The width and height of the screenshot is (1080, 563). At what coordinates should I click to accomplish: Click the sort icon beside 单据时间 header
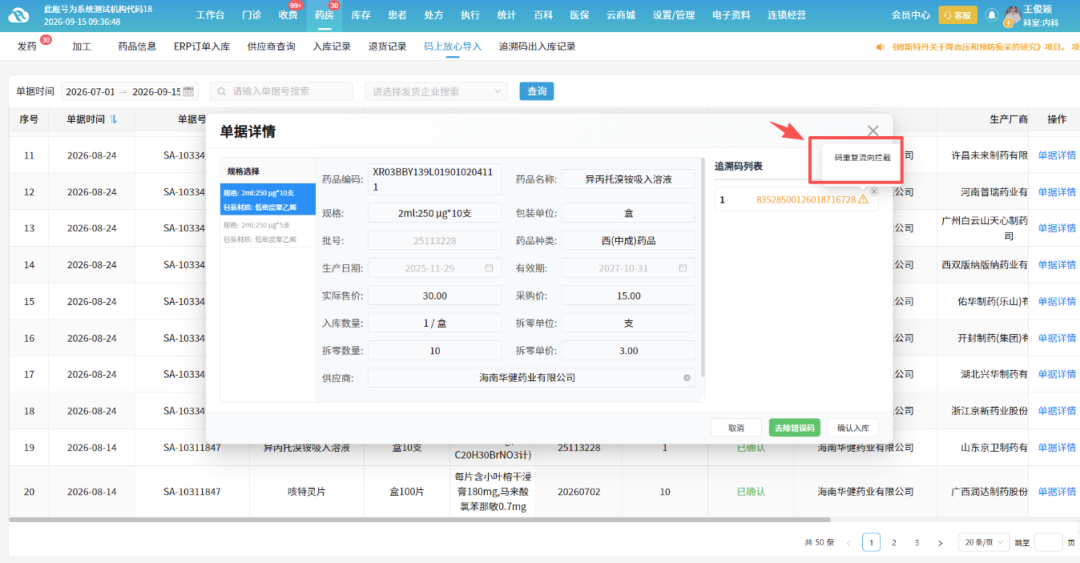pyautogui.click(x=114, y=119)
